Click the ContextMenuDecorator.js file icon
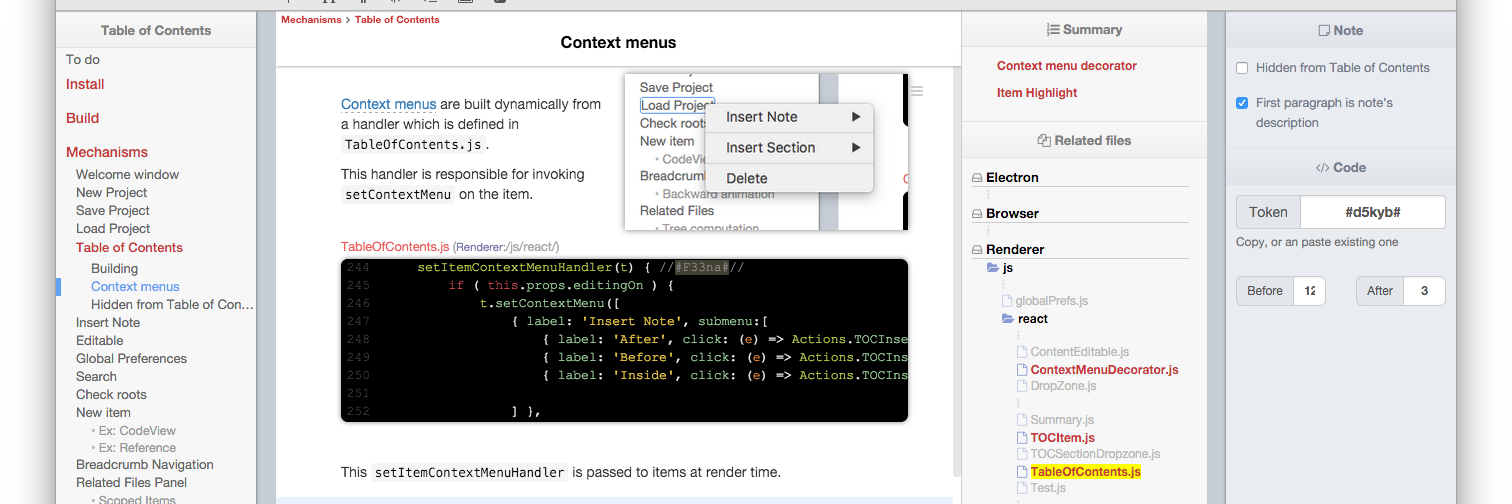Image resolution: width=1512 pixels, height=504 pixels. (1022, 370)
